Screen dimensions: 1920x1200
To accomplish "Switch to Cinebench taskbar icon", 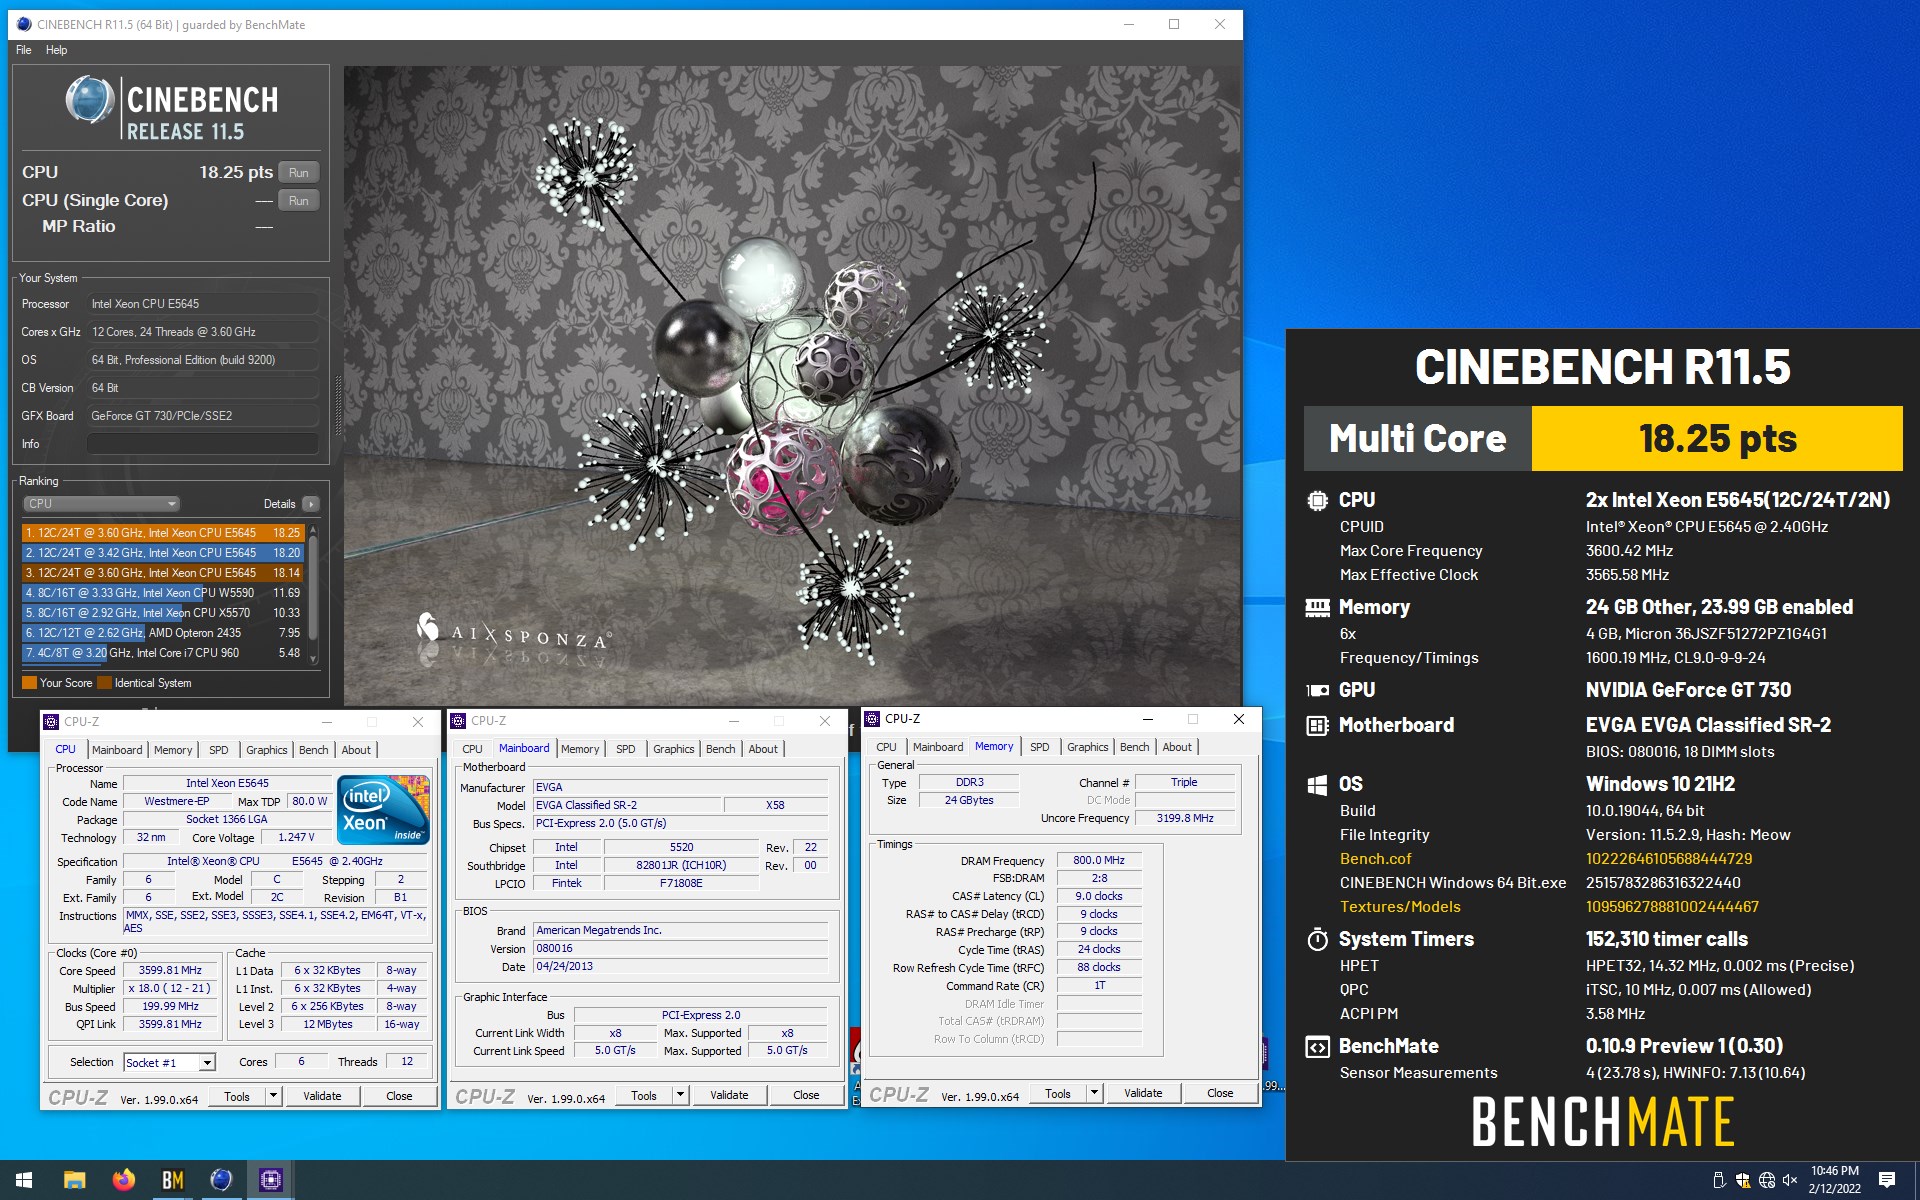I will pyautogui.click(x=221, y=1180).
